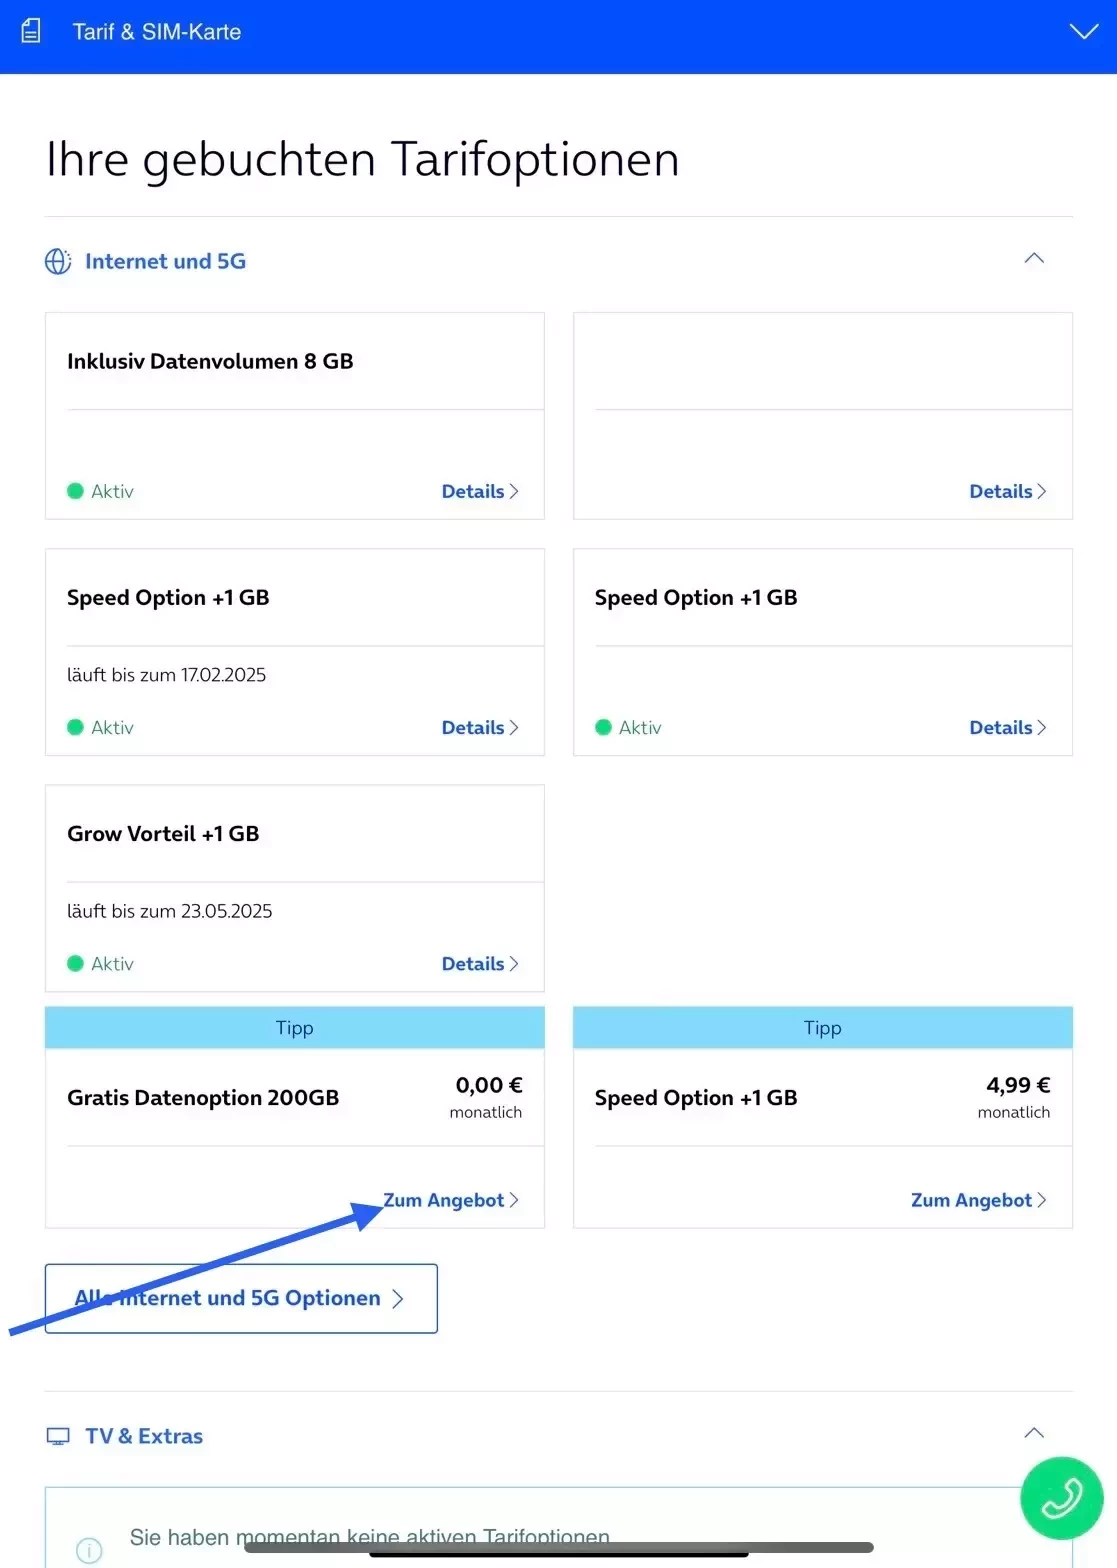1117x1568 pixels.
Task: Open Details for Inklusiv Datenvolumen 8 GB
Action: click(480, 491)
